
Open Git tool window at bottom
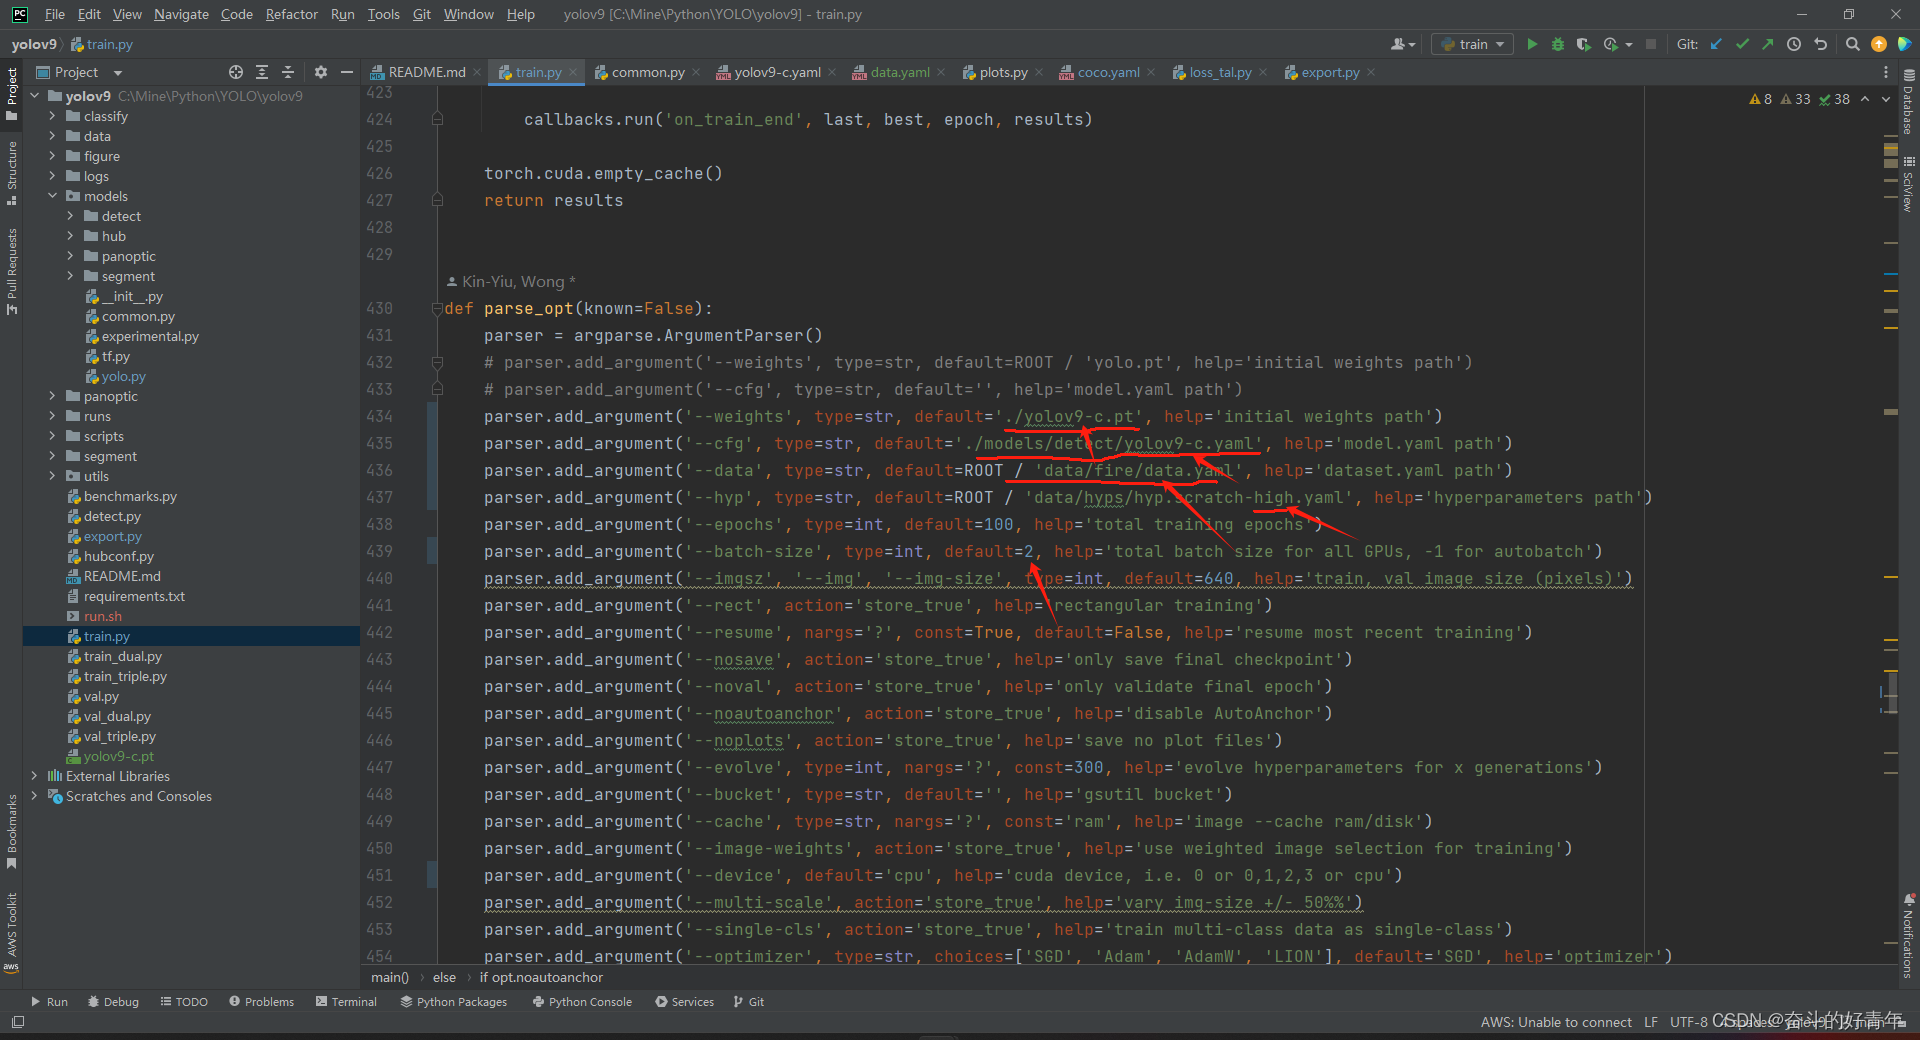pos(749,1001)
